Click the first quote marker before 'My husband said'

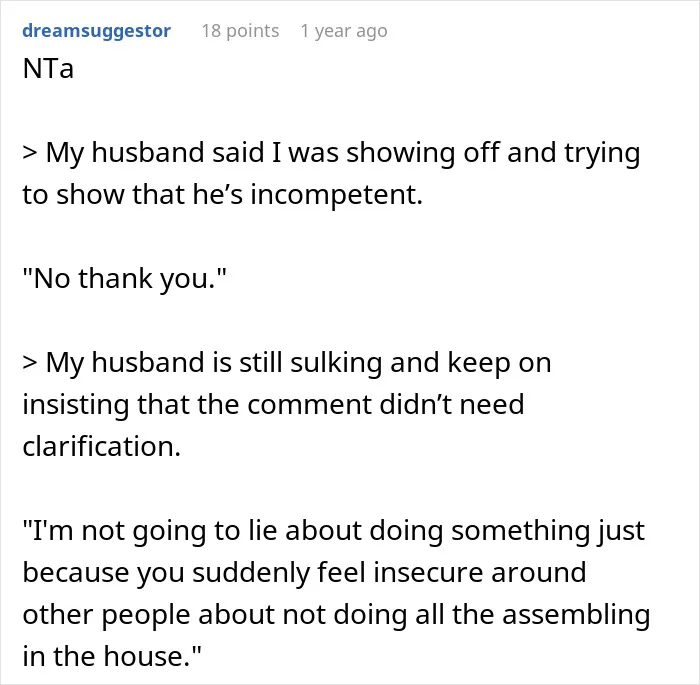[x=30, y=153]
